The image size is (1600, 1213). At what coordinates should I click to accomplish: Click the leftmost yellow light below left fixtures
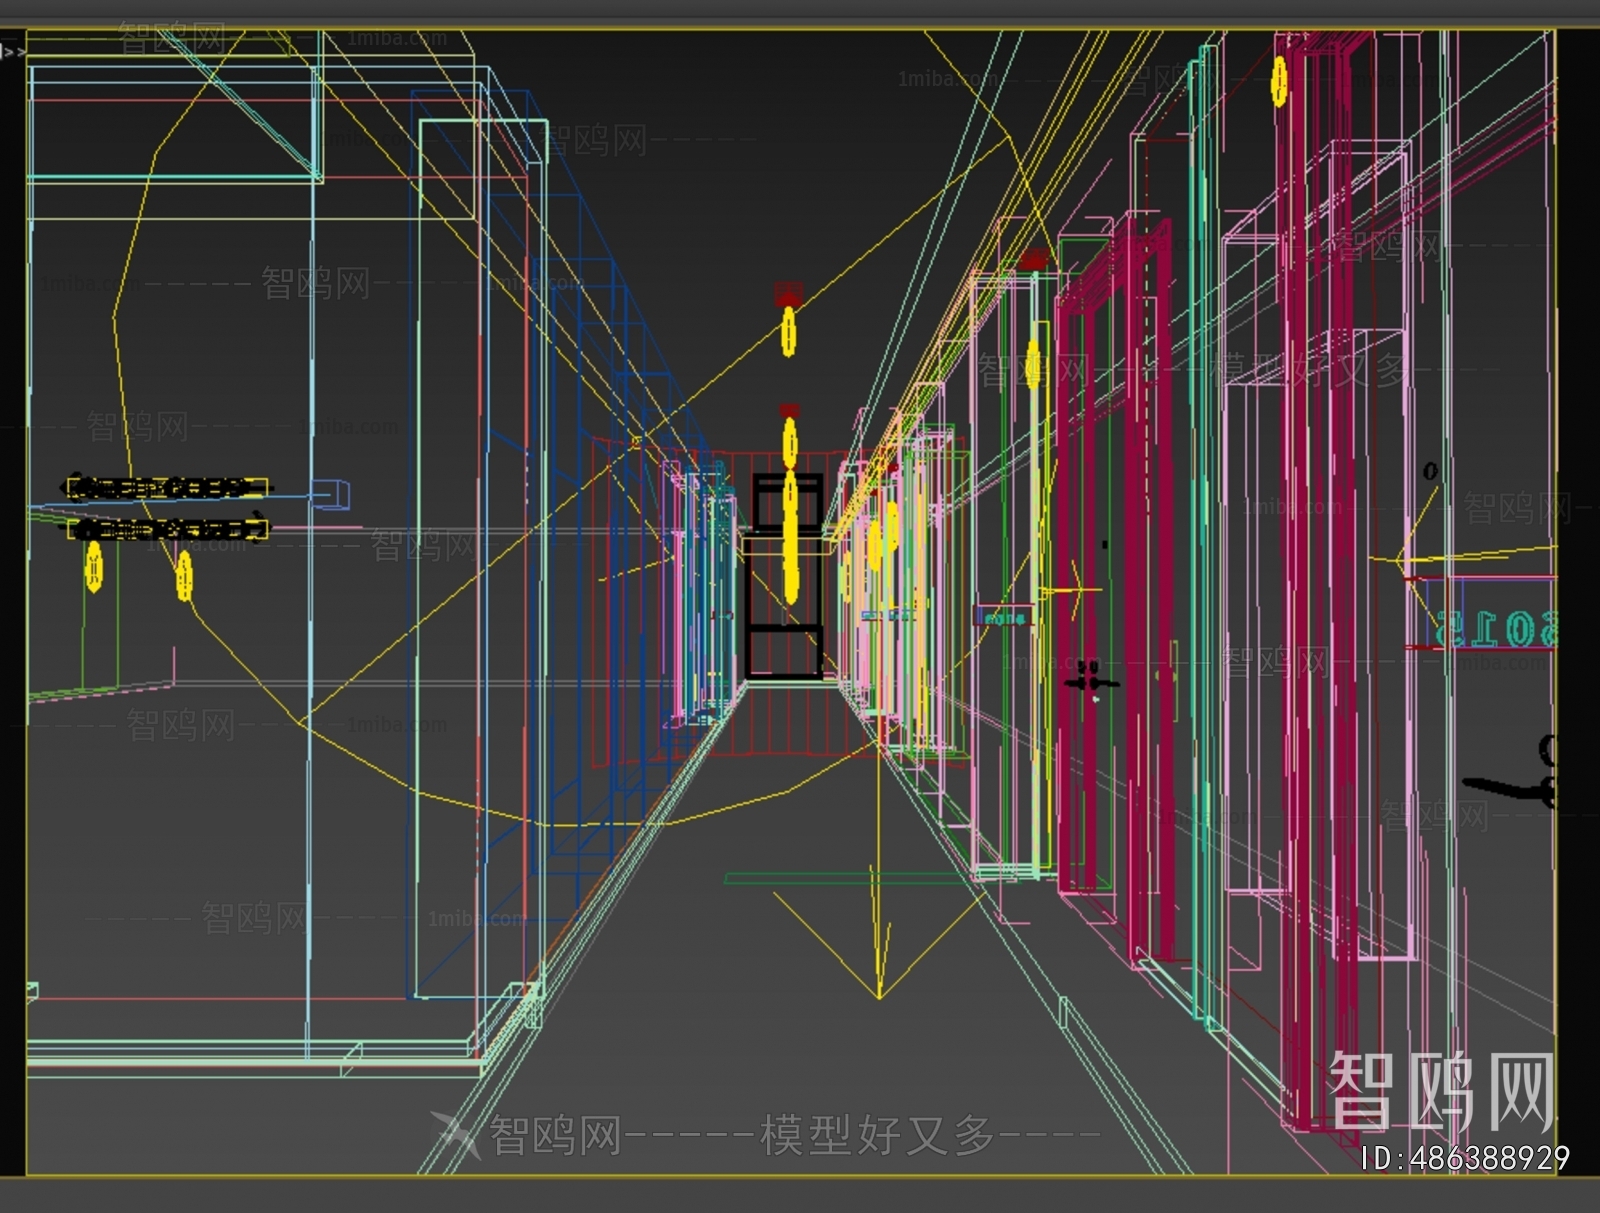pyautogui.click(x=94, y=567)
